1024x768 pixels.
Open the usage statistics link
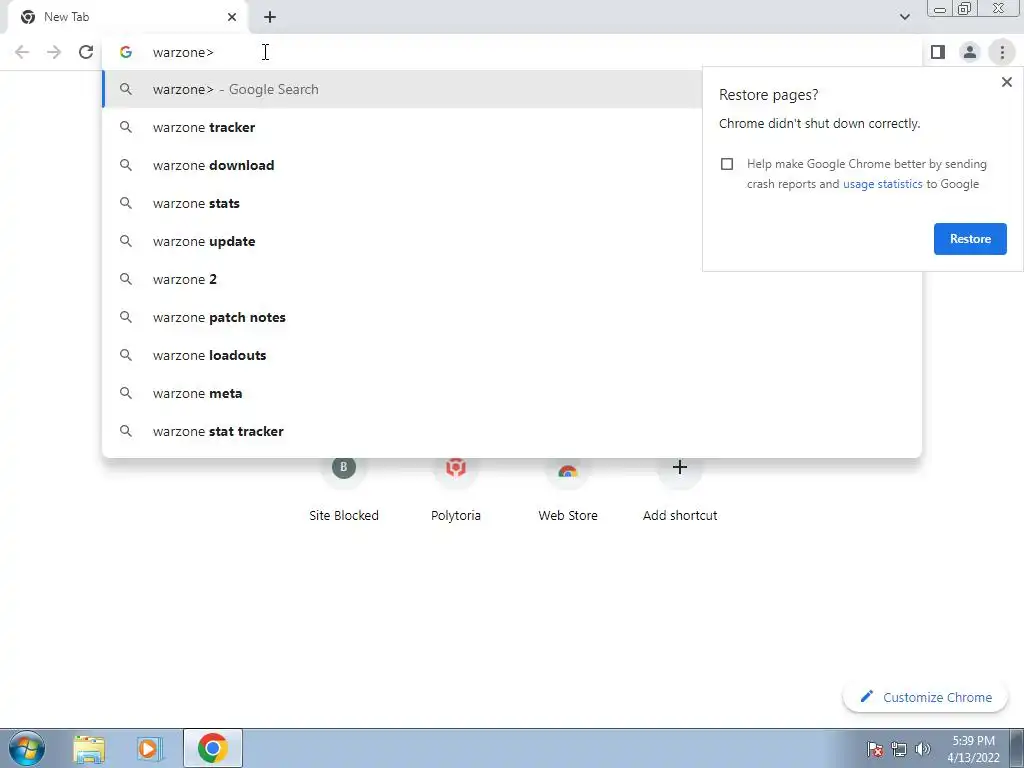click(x=882, y=184)
